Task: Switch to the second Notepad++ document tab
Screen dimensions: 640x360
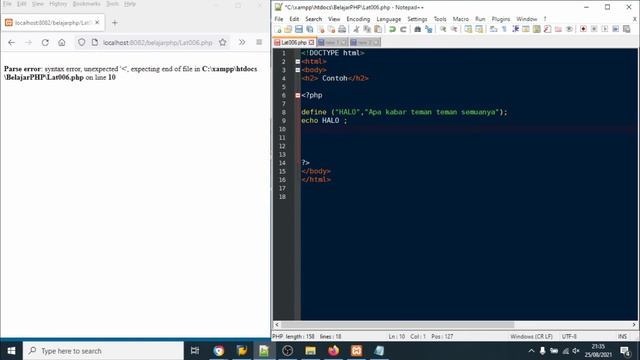Action: (332, 42)
